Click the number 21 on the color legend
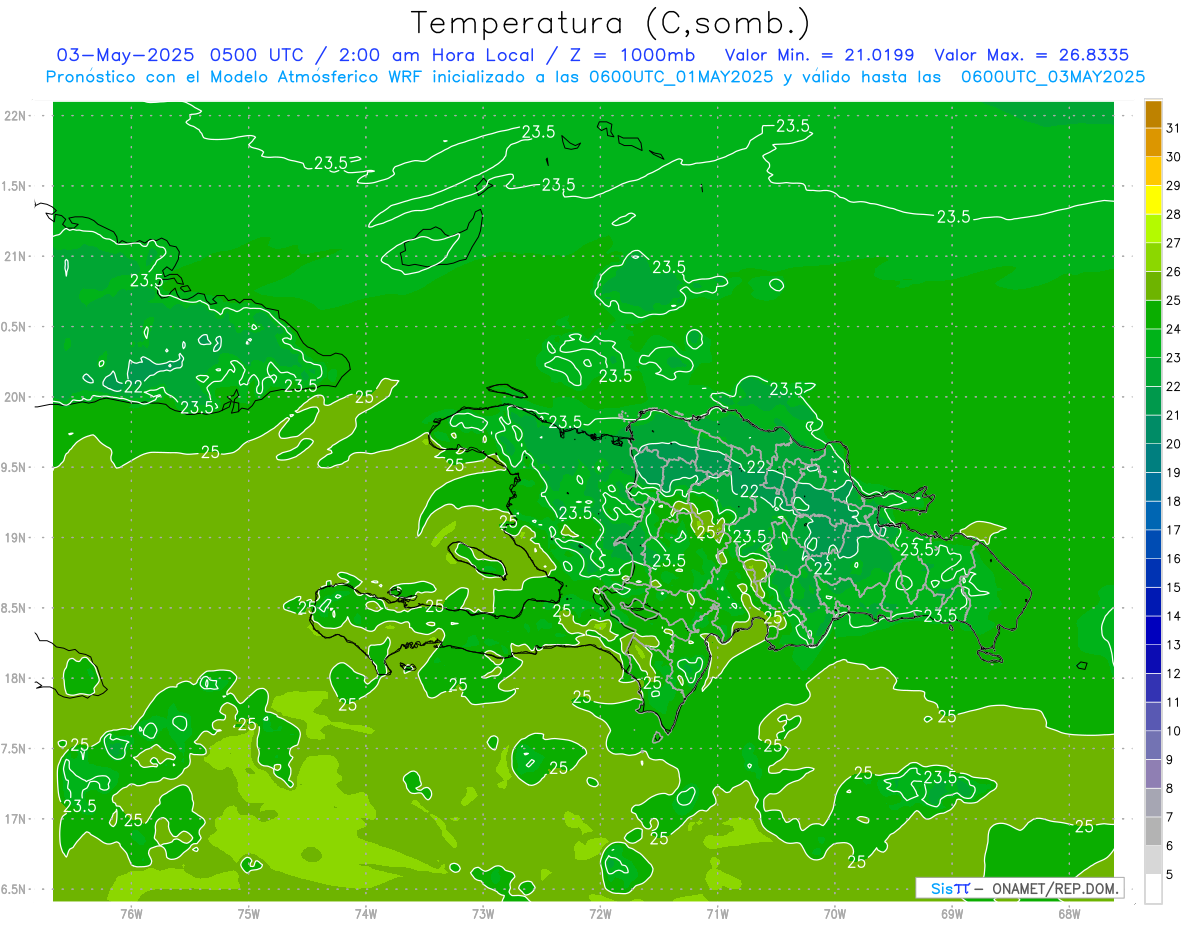The image size is (1200, 927). click(1174, 415)
